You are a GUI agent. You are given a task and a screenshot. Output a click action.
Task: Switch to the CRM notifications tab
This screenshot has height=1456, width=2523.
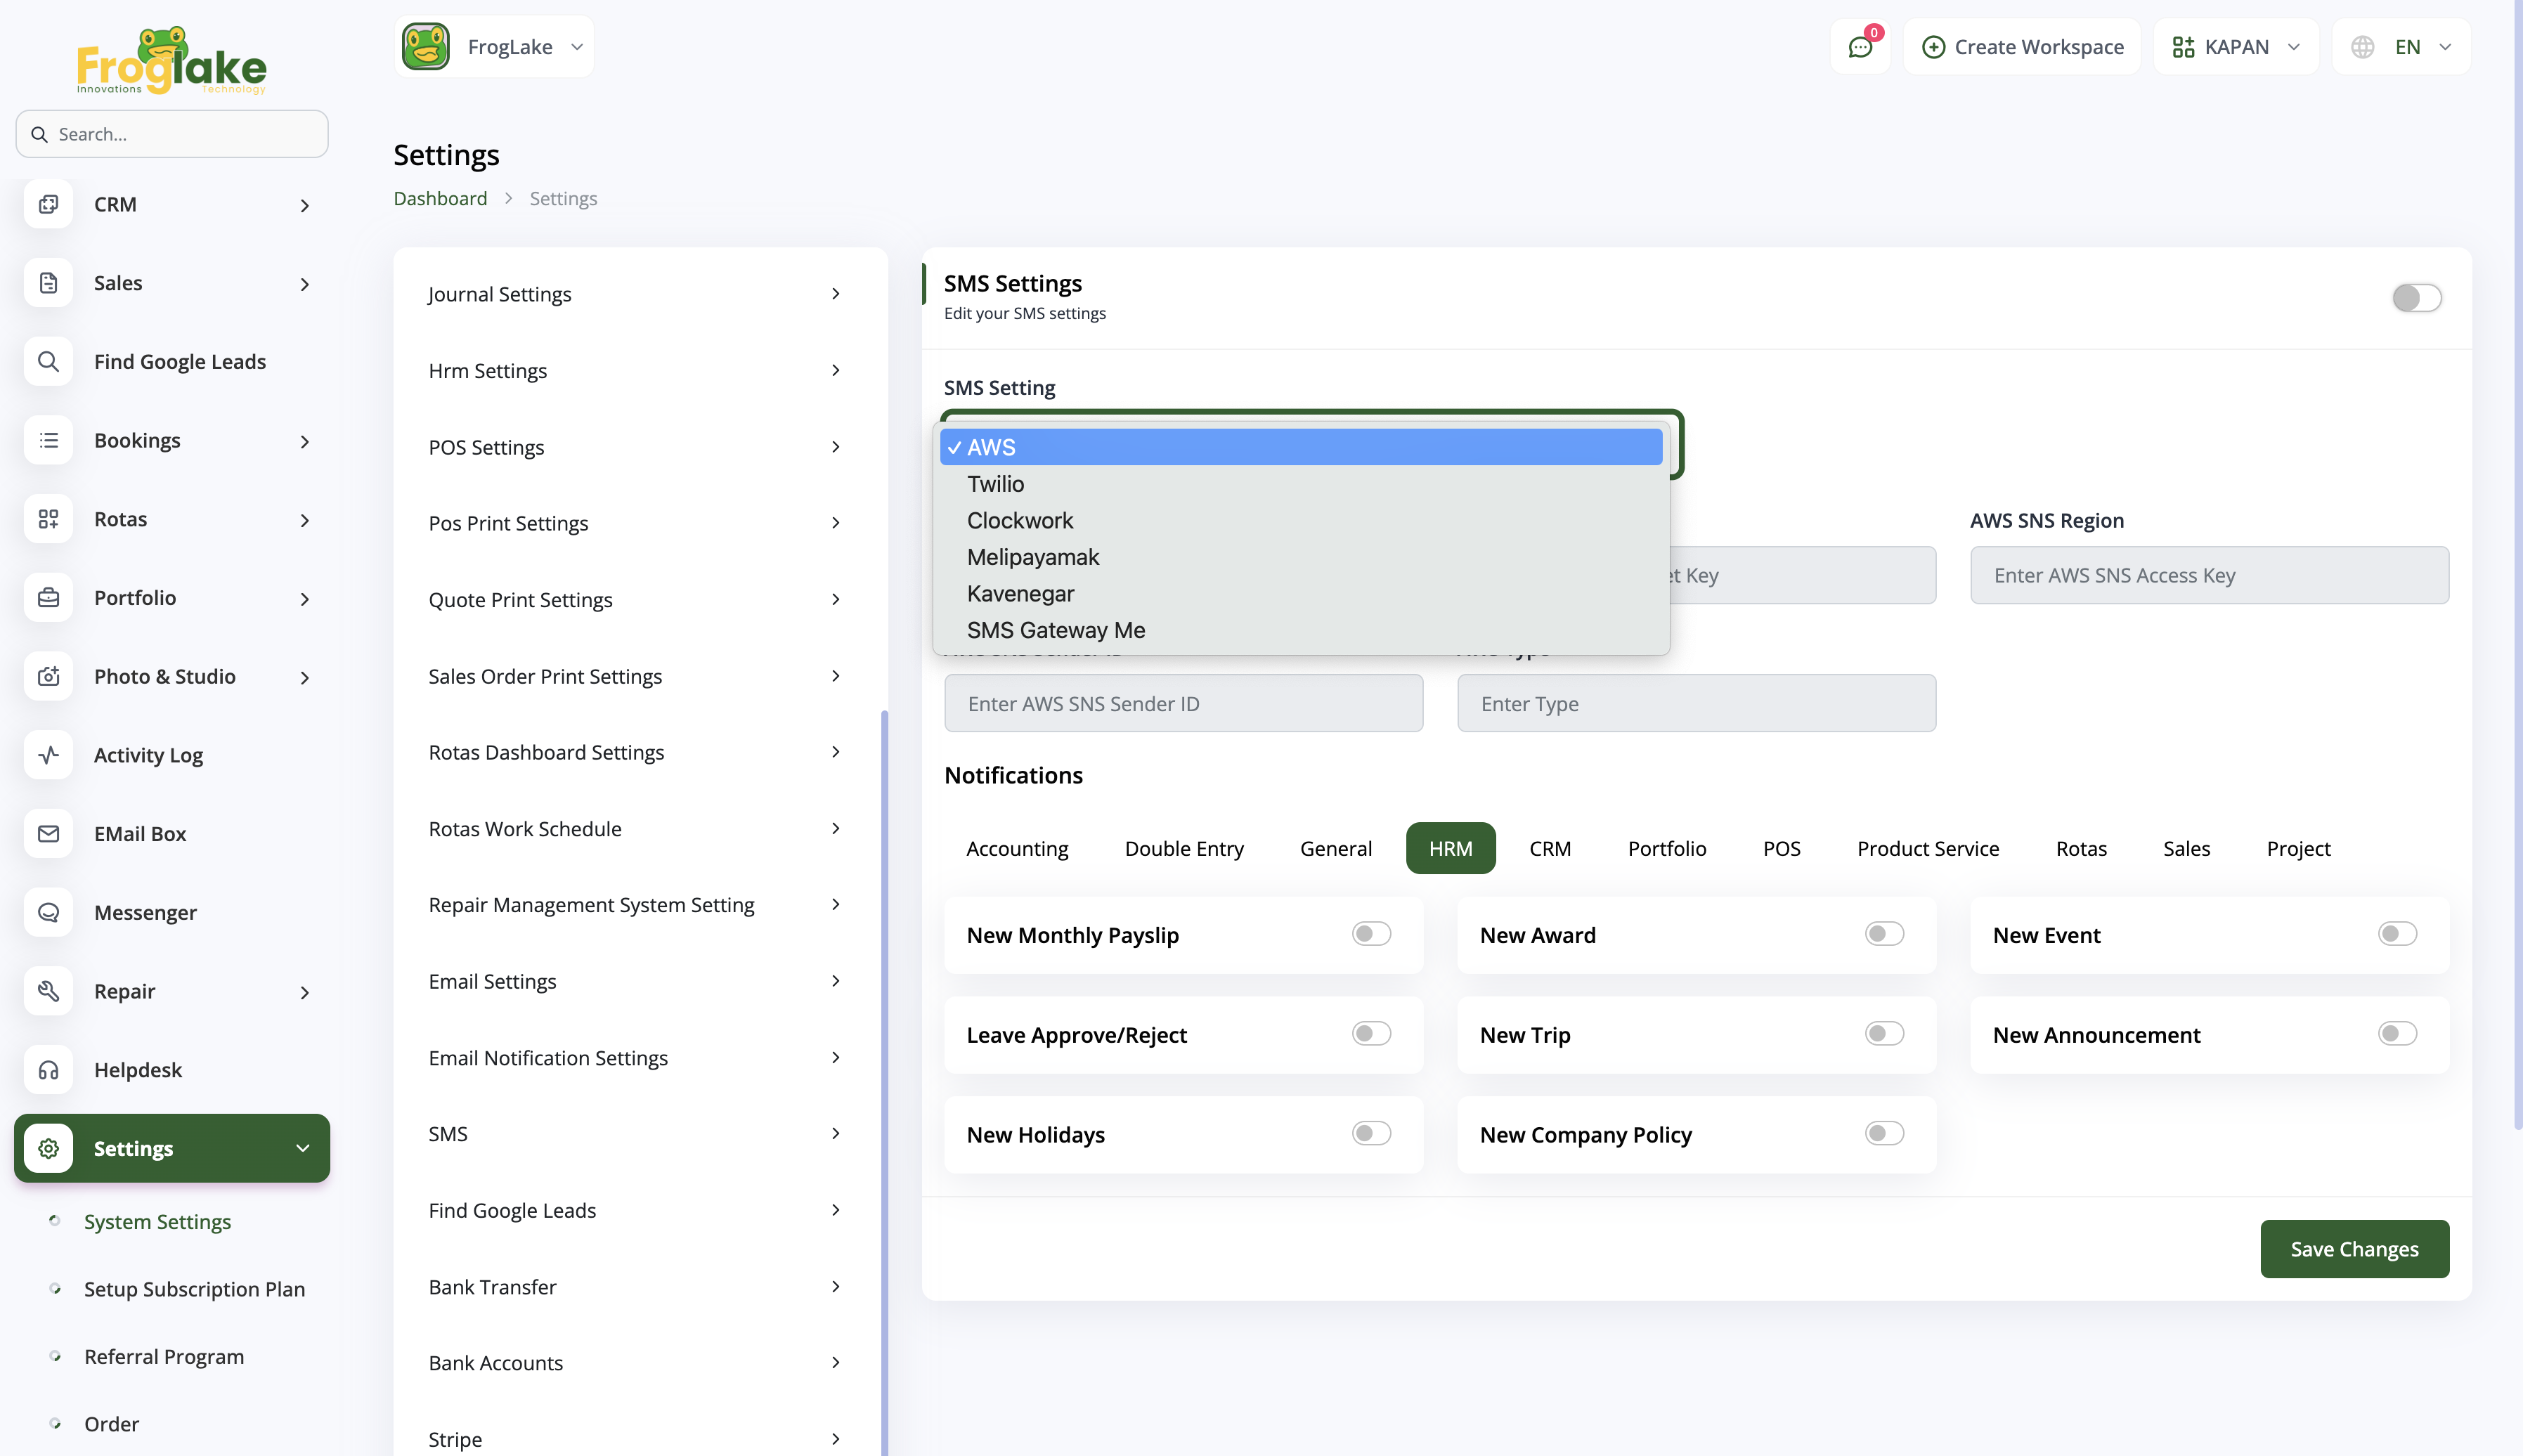(1549, 848)
